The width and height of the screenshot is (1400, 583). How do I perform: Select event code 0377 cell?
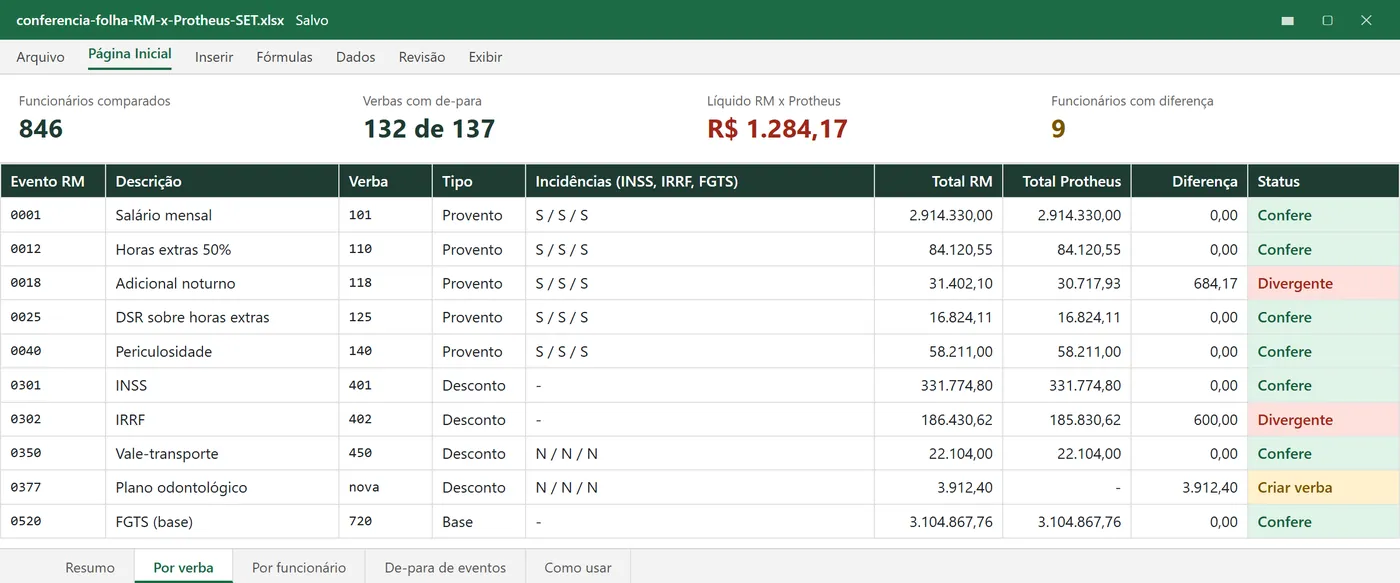[53, 487]
